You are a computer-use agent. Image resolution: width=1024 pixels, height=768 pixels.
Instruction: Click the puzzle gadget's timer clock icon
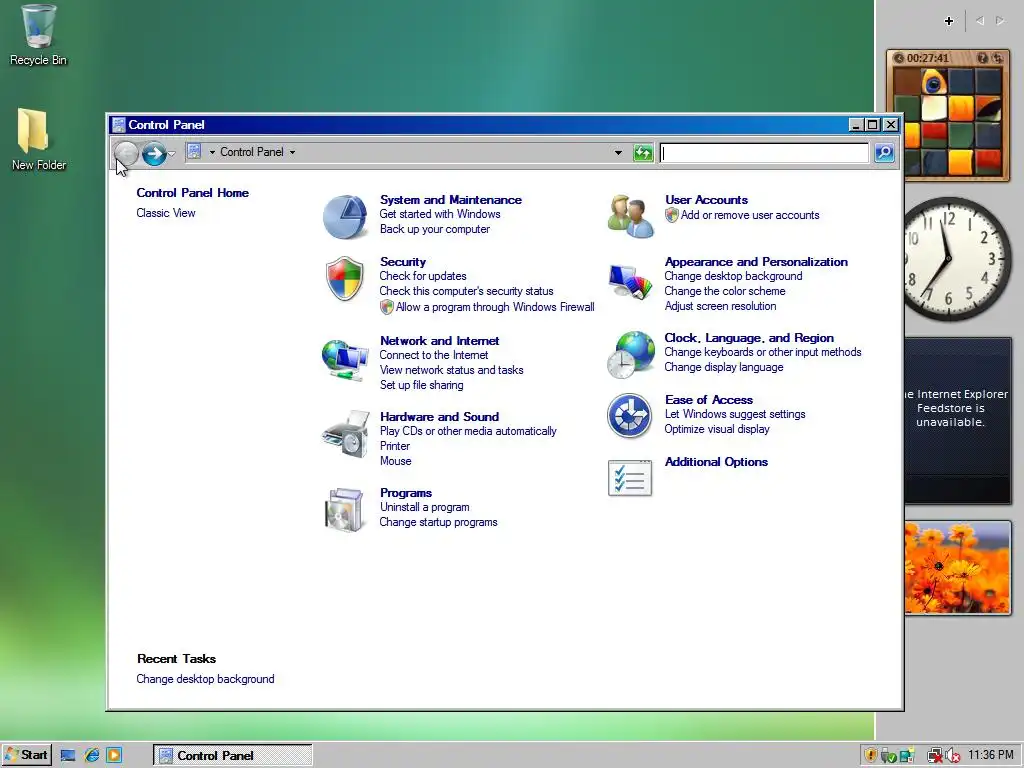click(899, 58)
